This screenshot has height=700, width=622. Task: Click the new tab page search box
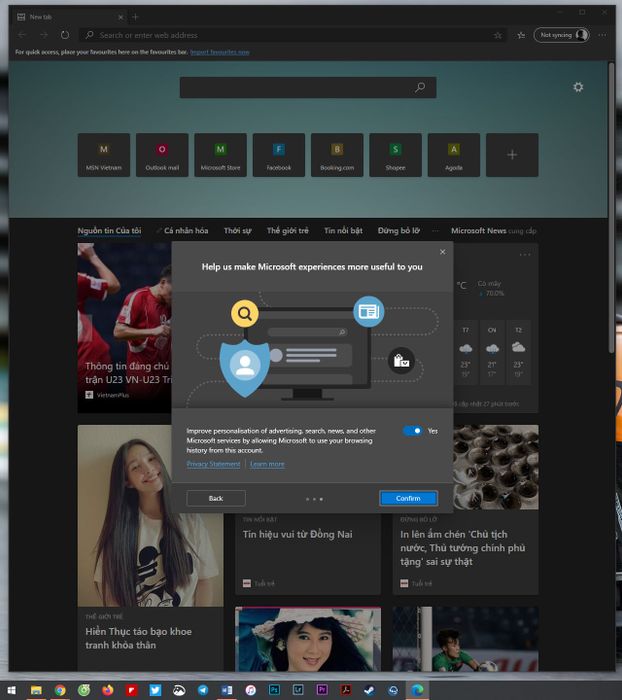pos(308,87)
